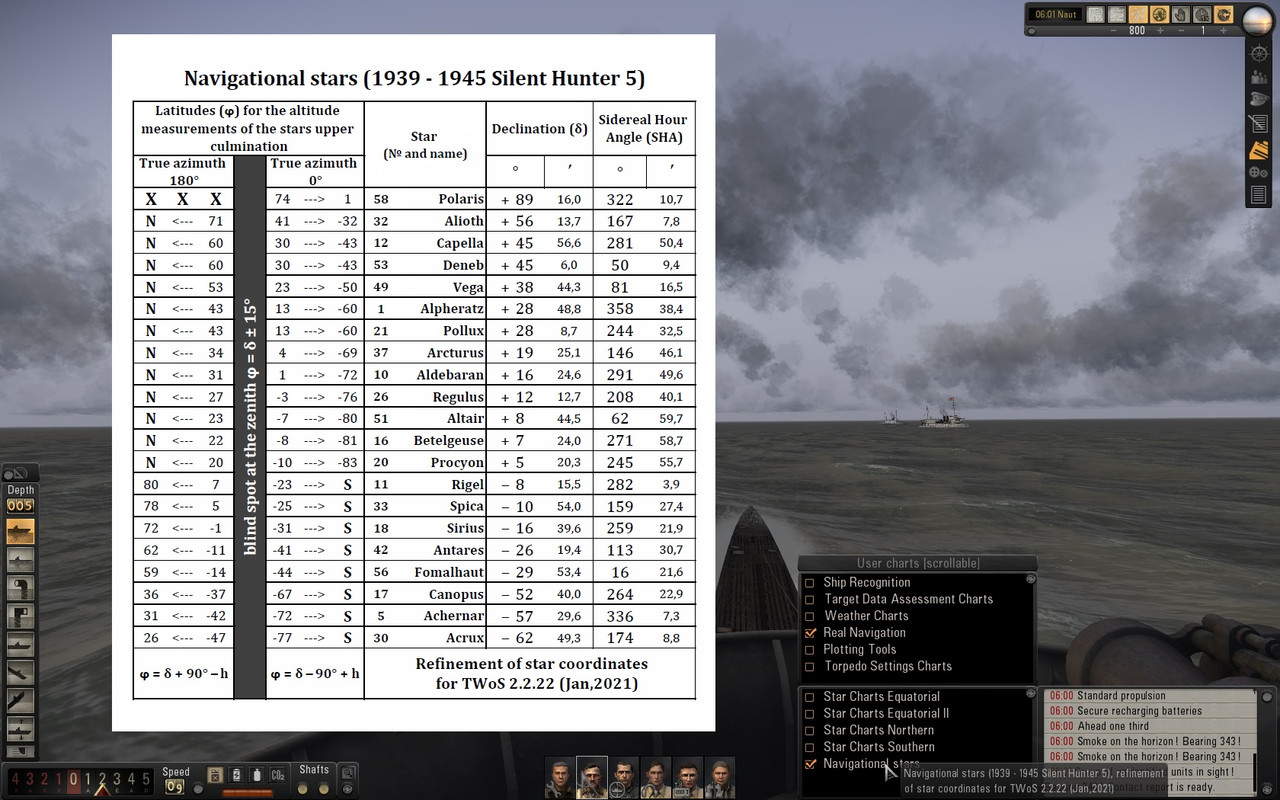1280x800 pixels.
Task: Enable Ship Recognition charts checkbox
Action: (x=810, y=582)
